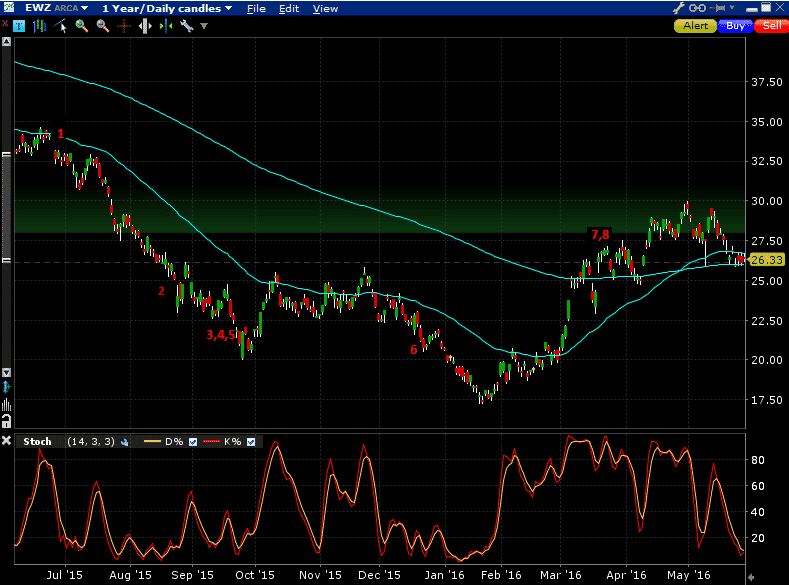Image resolution: width=789 pixels, height=585 pixels.
Task: Click the blue Buy button
Action: (x=735, y=26)
